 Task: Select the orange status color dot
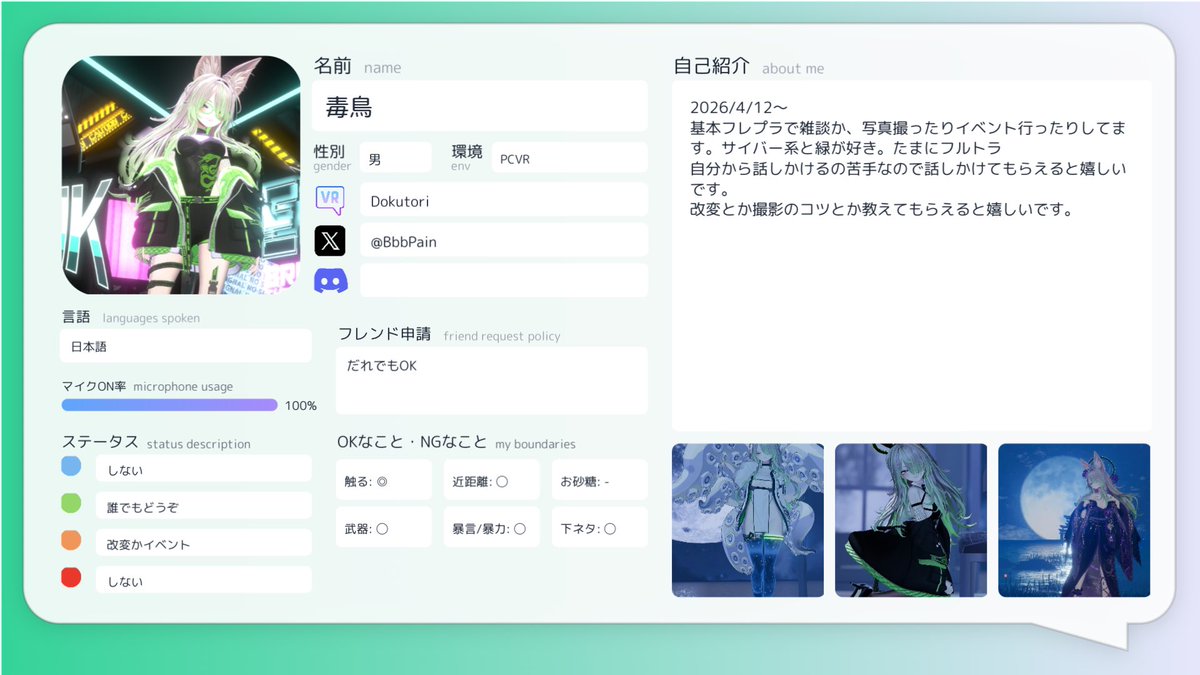(71, 540)
